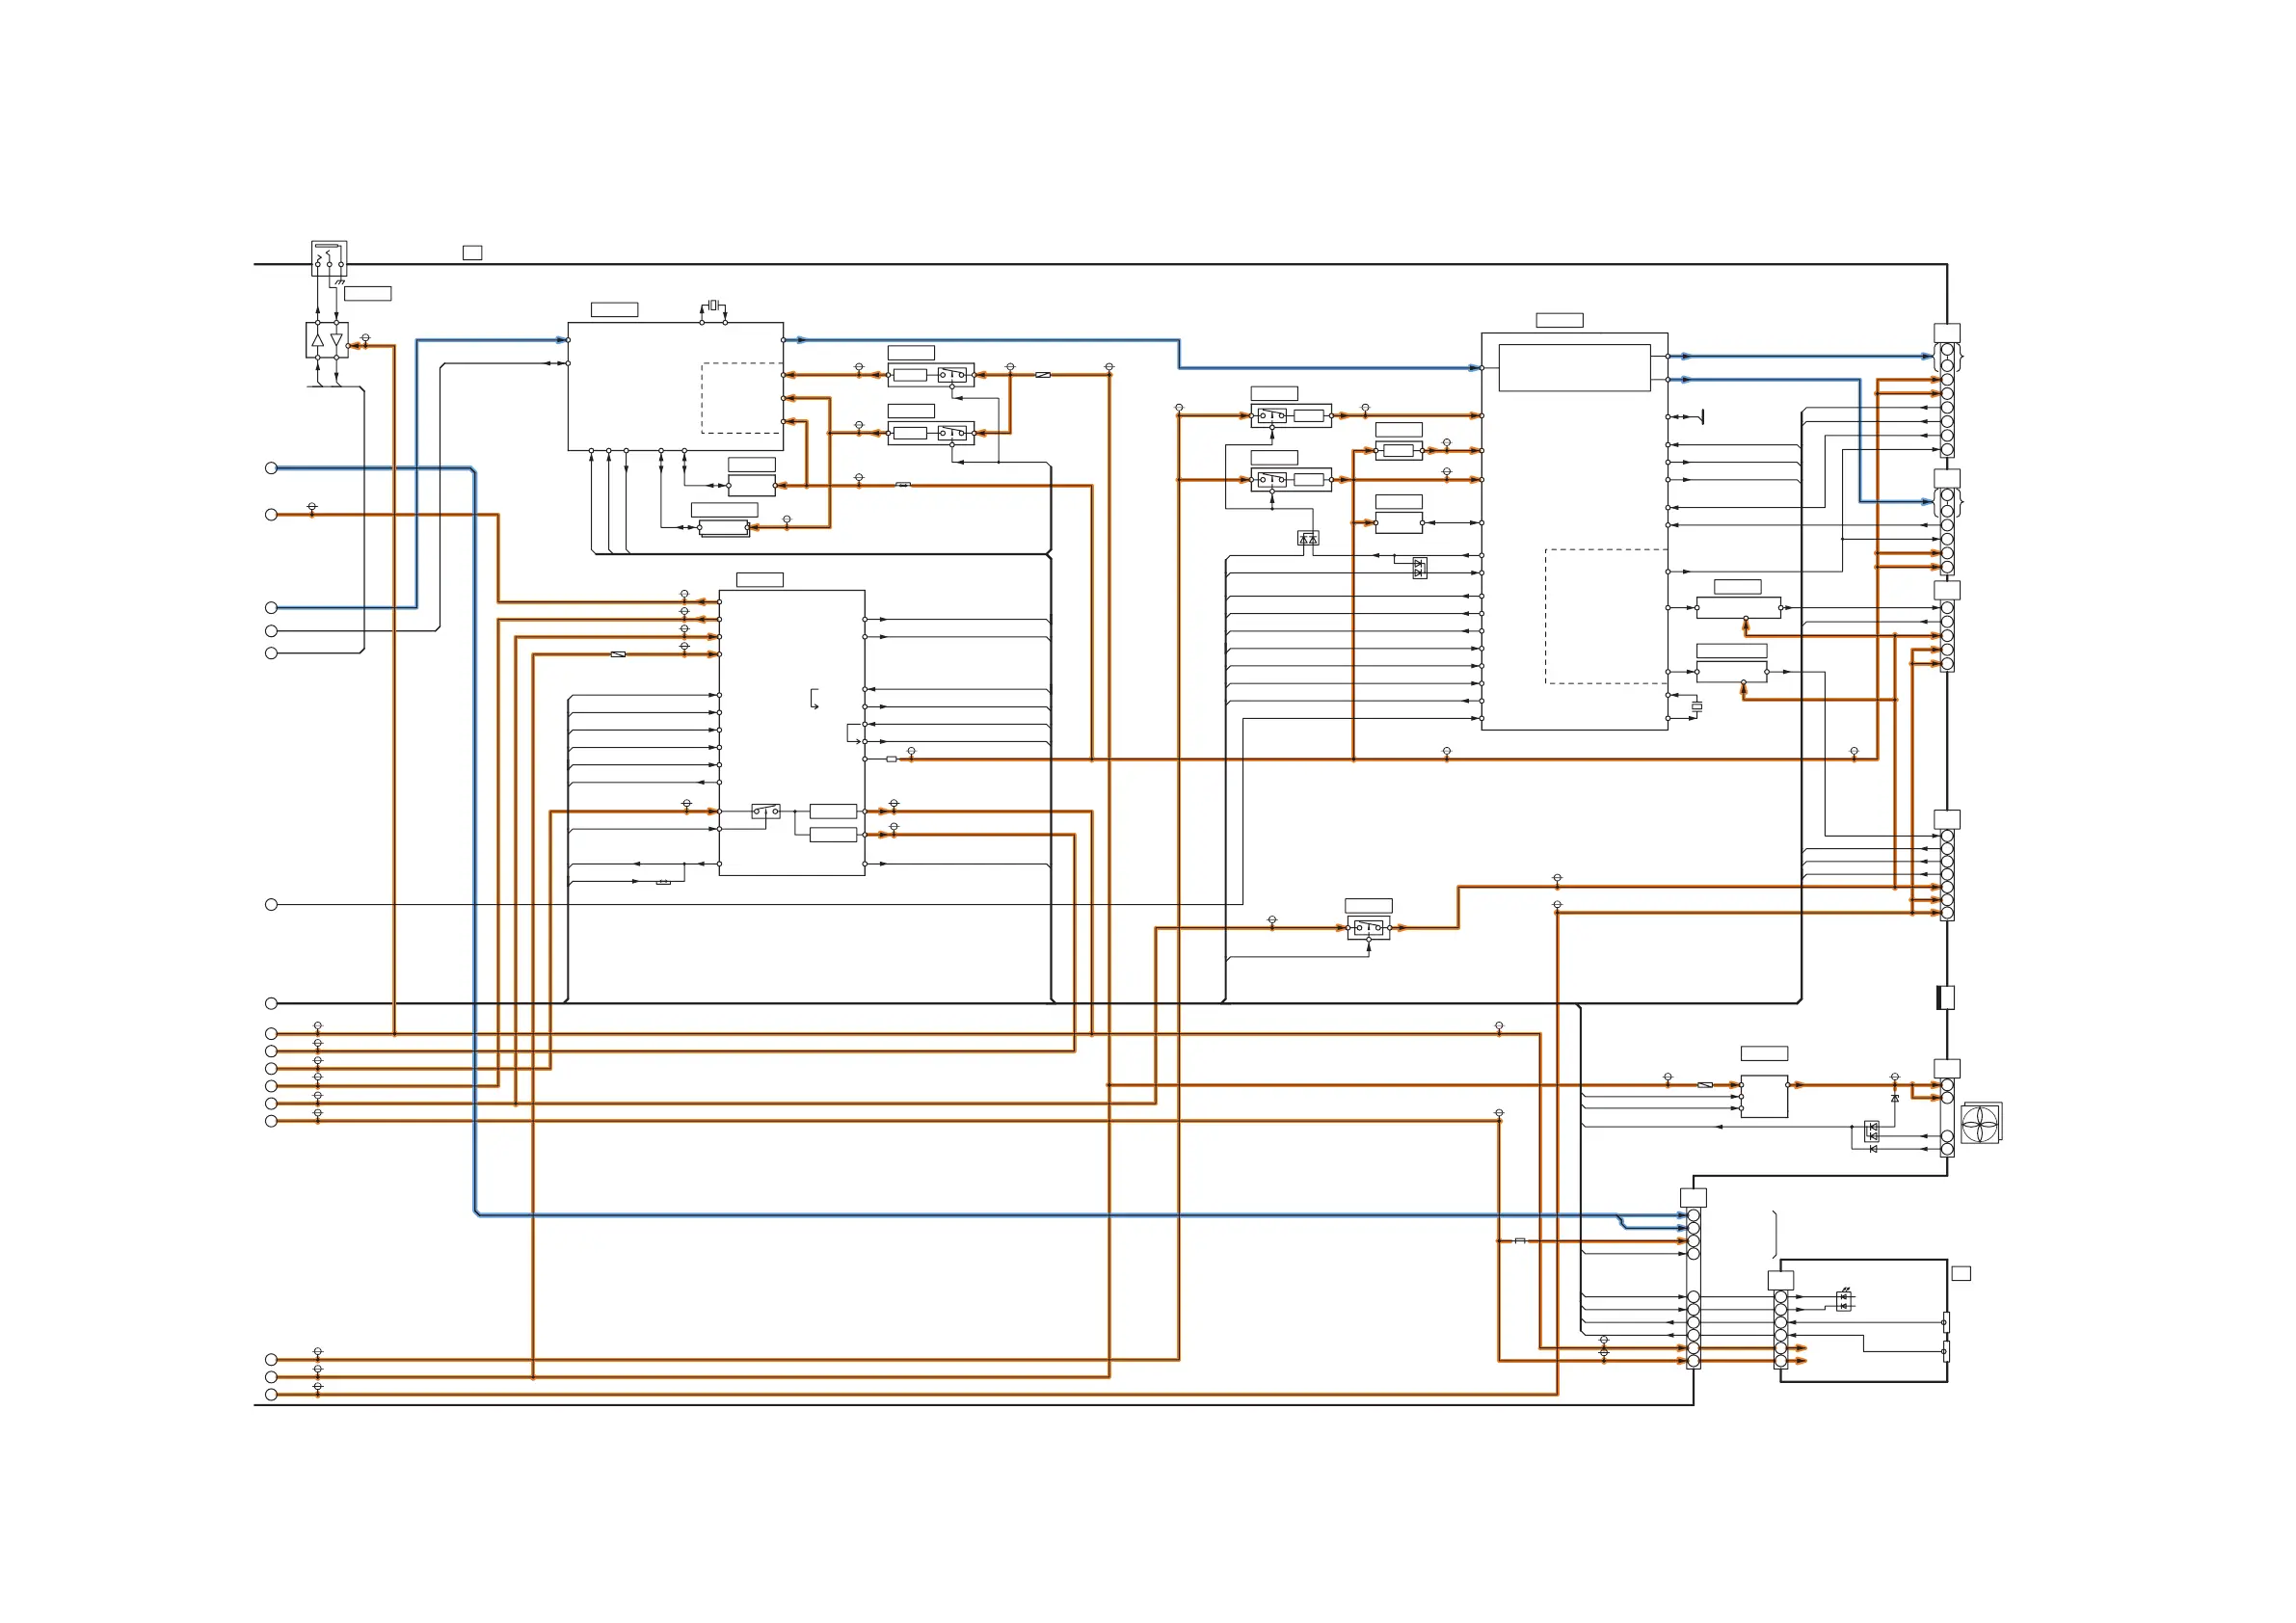Click the cooling fan symbol at right
Viewport: 2296px width, 1623px height.
coord(1980,1124)
